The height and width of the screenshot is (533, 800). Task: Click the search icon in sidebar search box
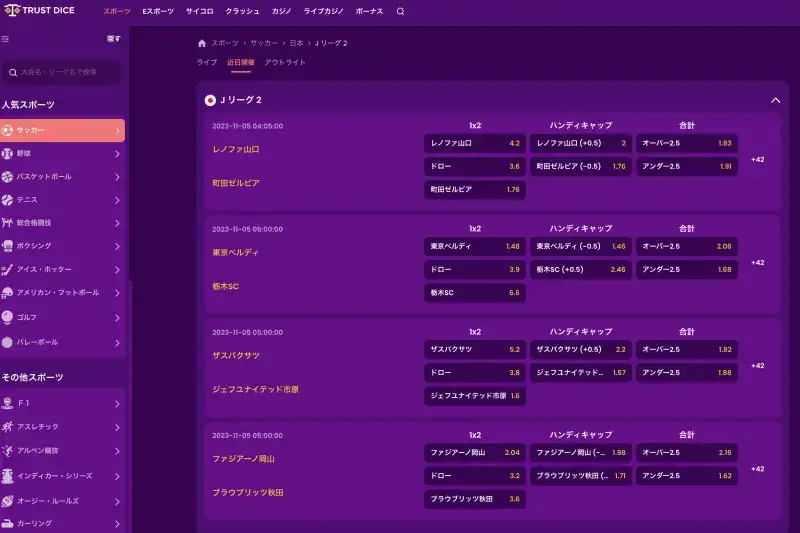pyautogui.click(x=13, y=73)
